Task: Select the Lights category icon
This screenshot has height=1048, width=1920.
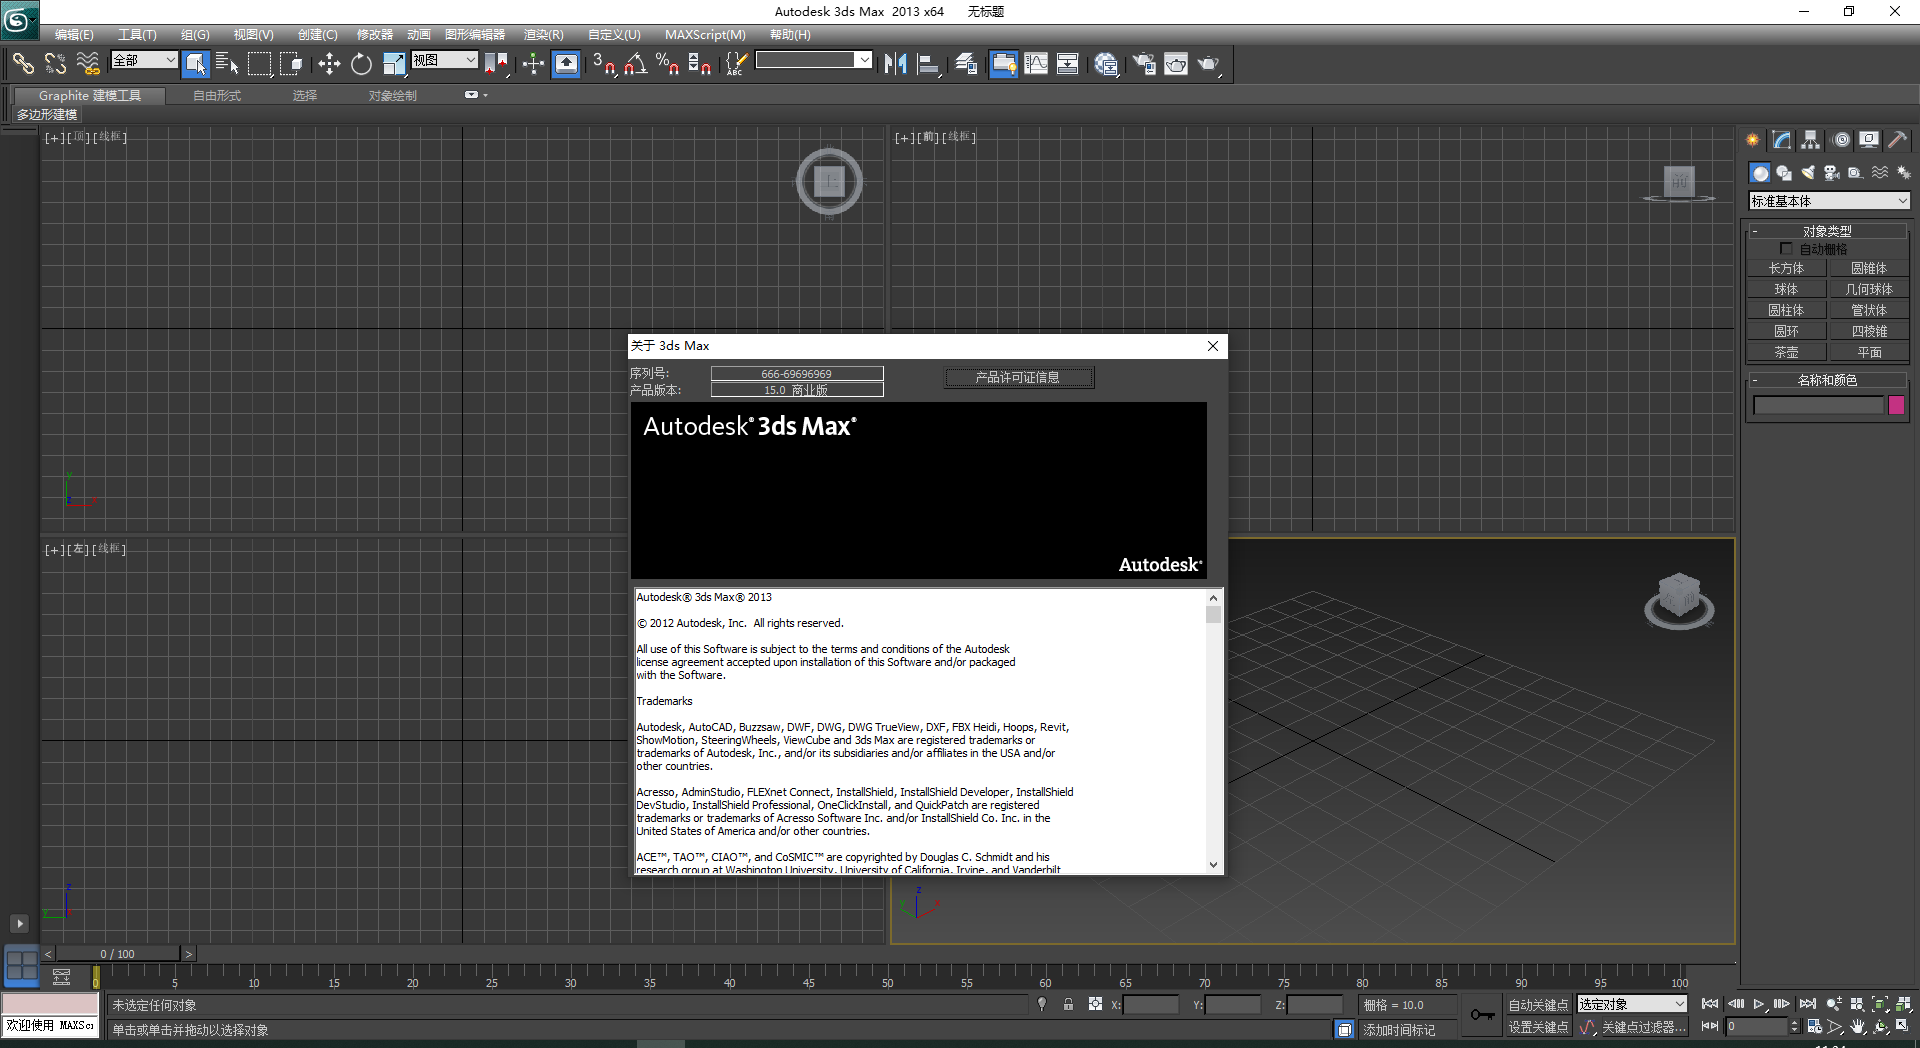Action: (1808, 173)
